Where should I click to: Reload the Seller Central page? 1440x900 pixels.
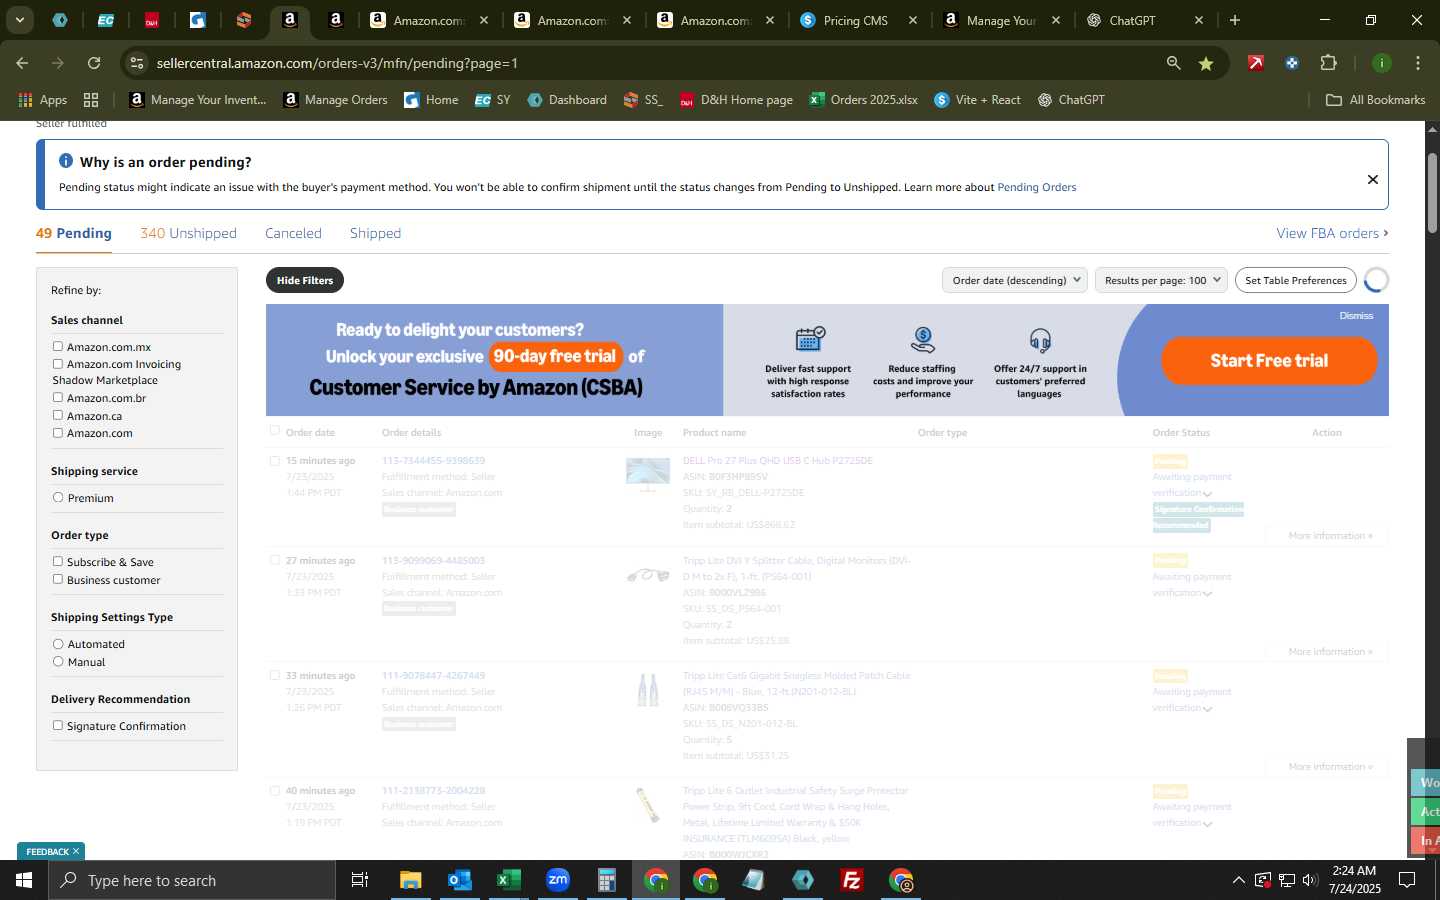click(x=94, y=63)
